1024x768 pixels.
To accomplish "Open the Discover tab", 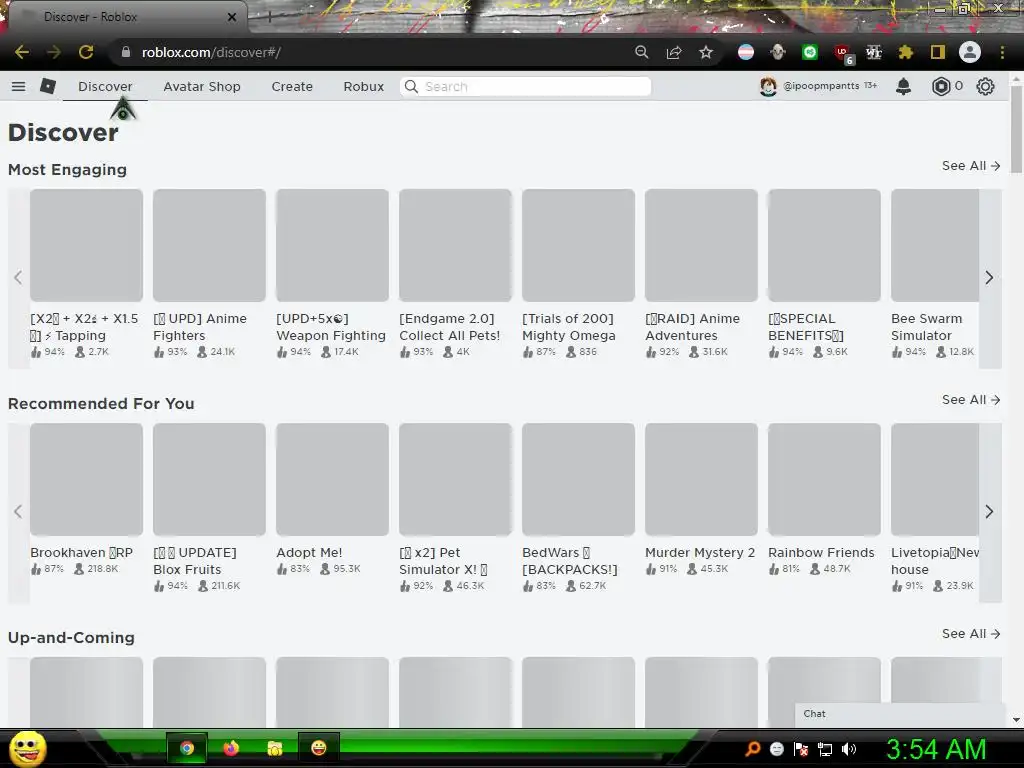I will pos(105,86).
